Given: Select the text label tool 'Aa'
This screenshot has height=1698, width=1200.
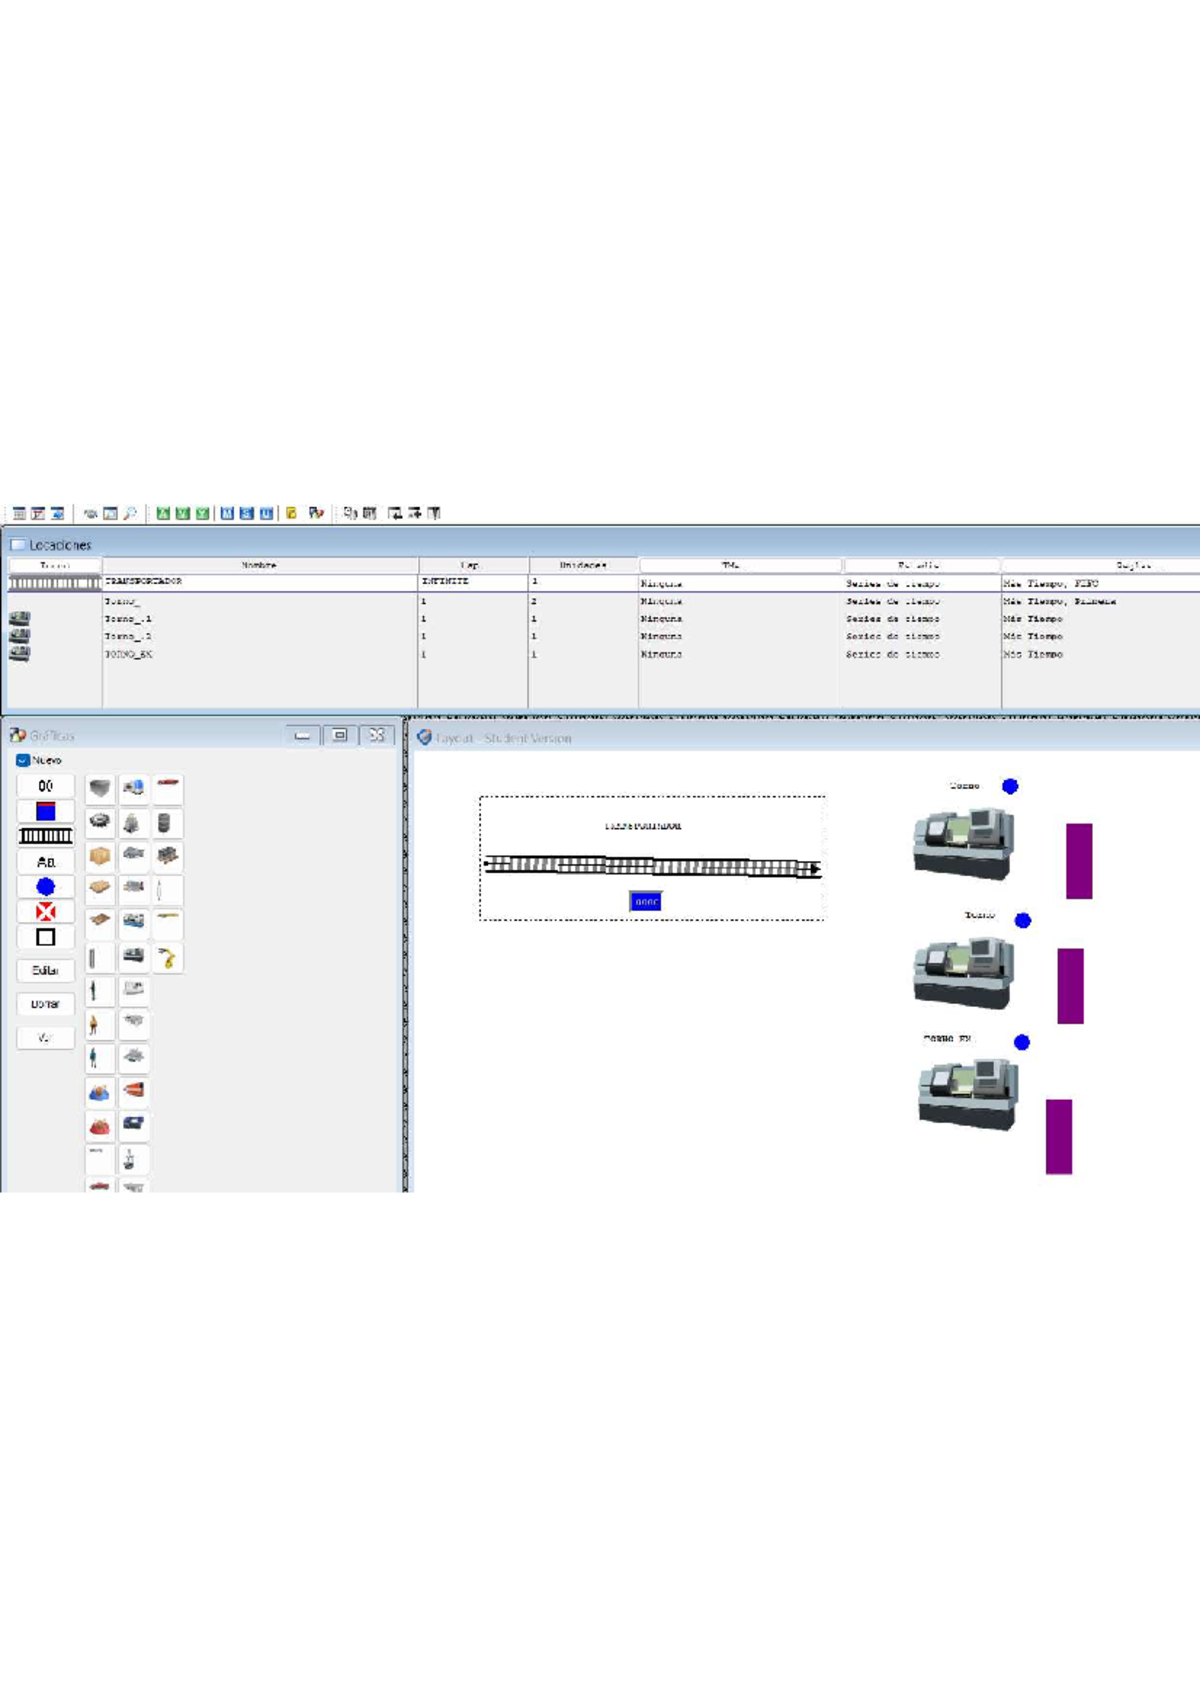Looking at the screenshot, I should [x=45, y=862].
